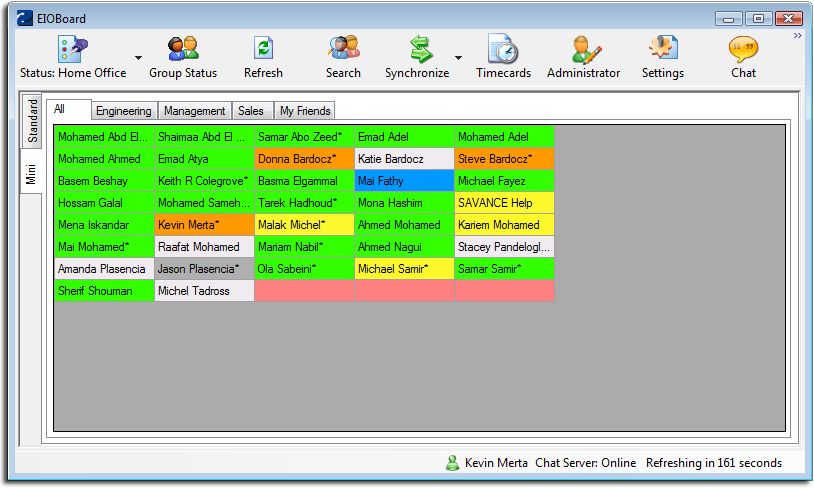Select the Samar Samir cell
Image resolution: width=814 pixels, height=489 pixels.
504,269
